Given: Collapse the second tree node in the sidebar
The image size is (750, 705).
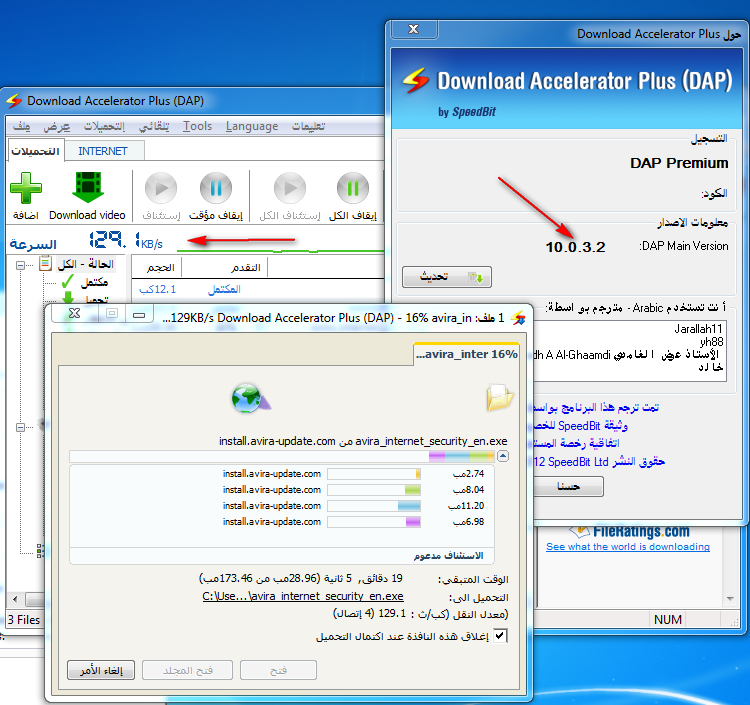Looking at the screenshot, I should (x=20, y=427).
